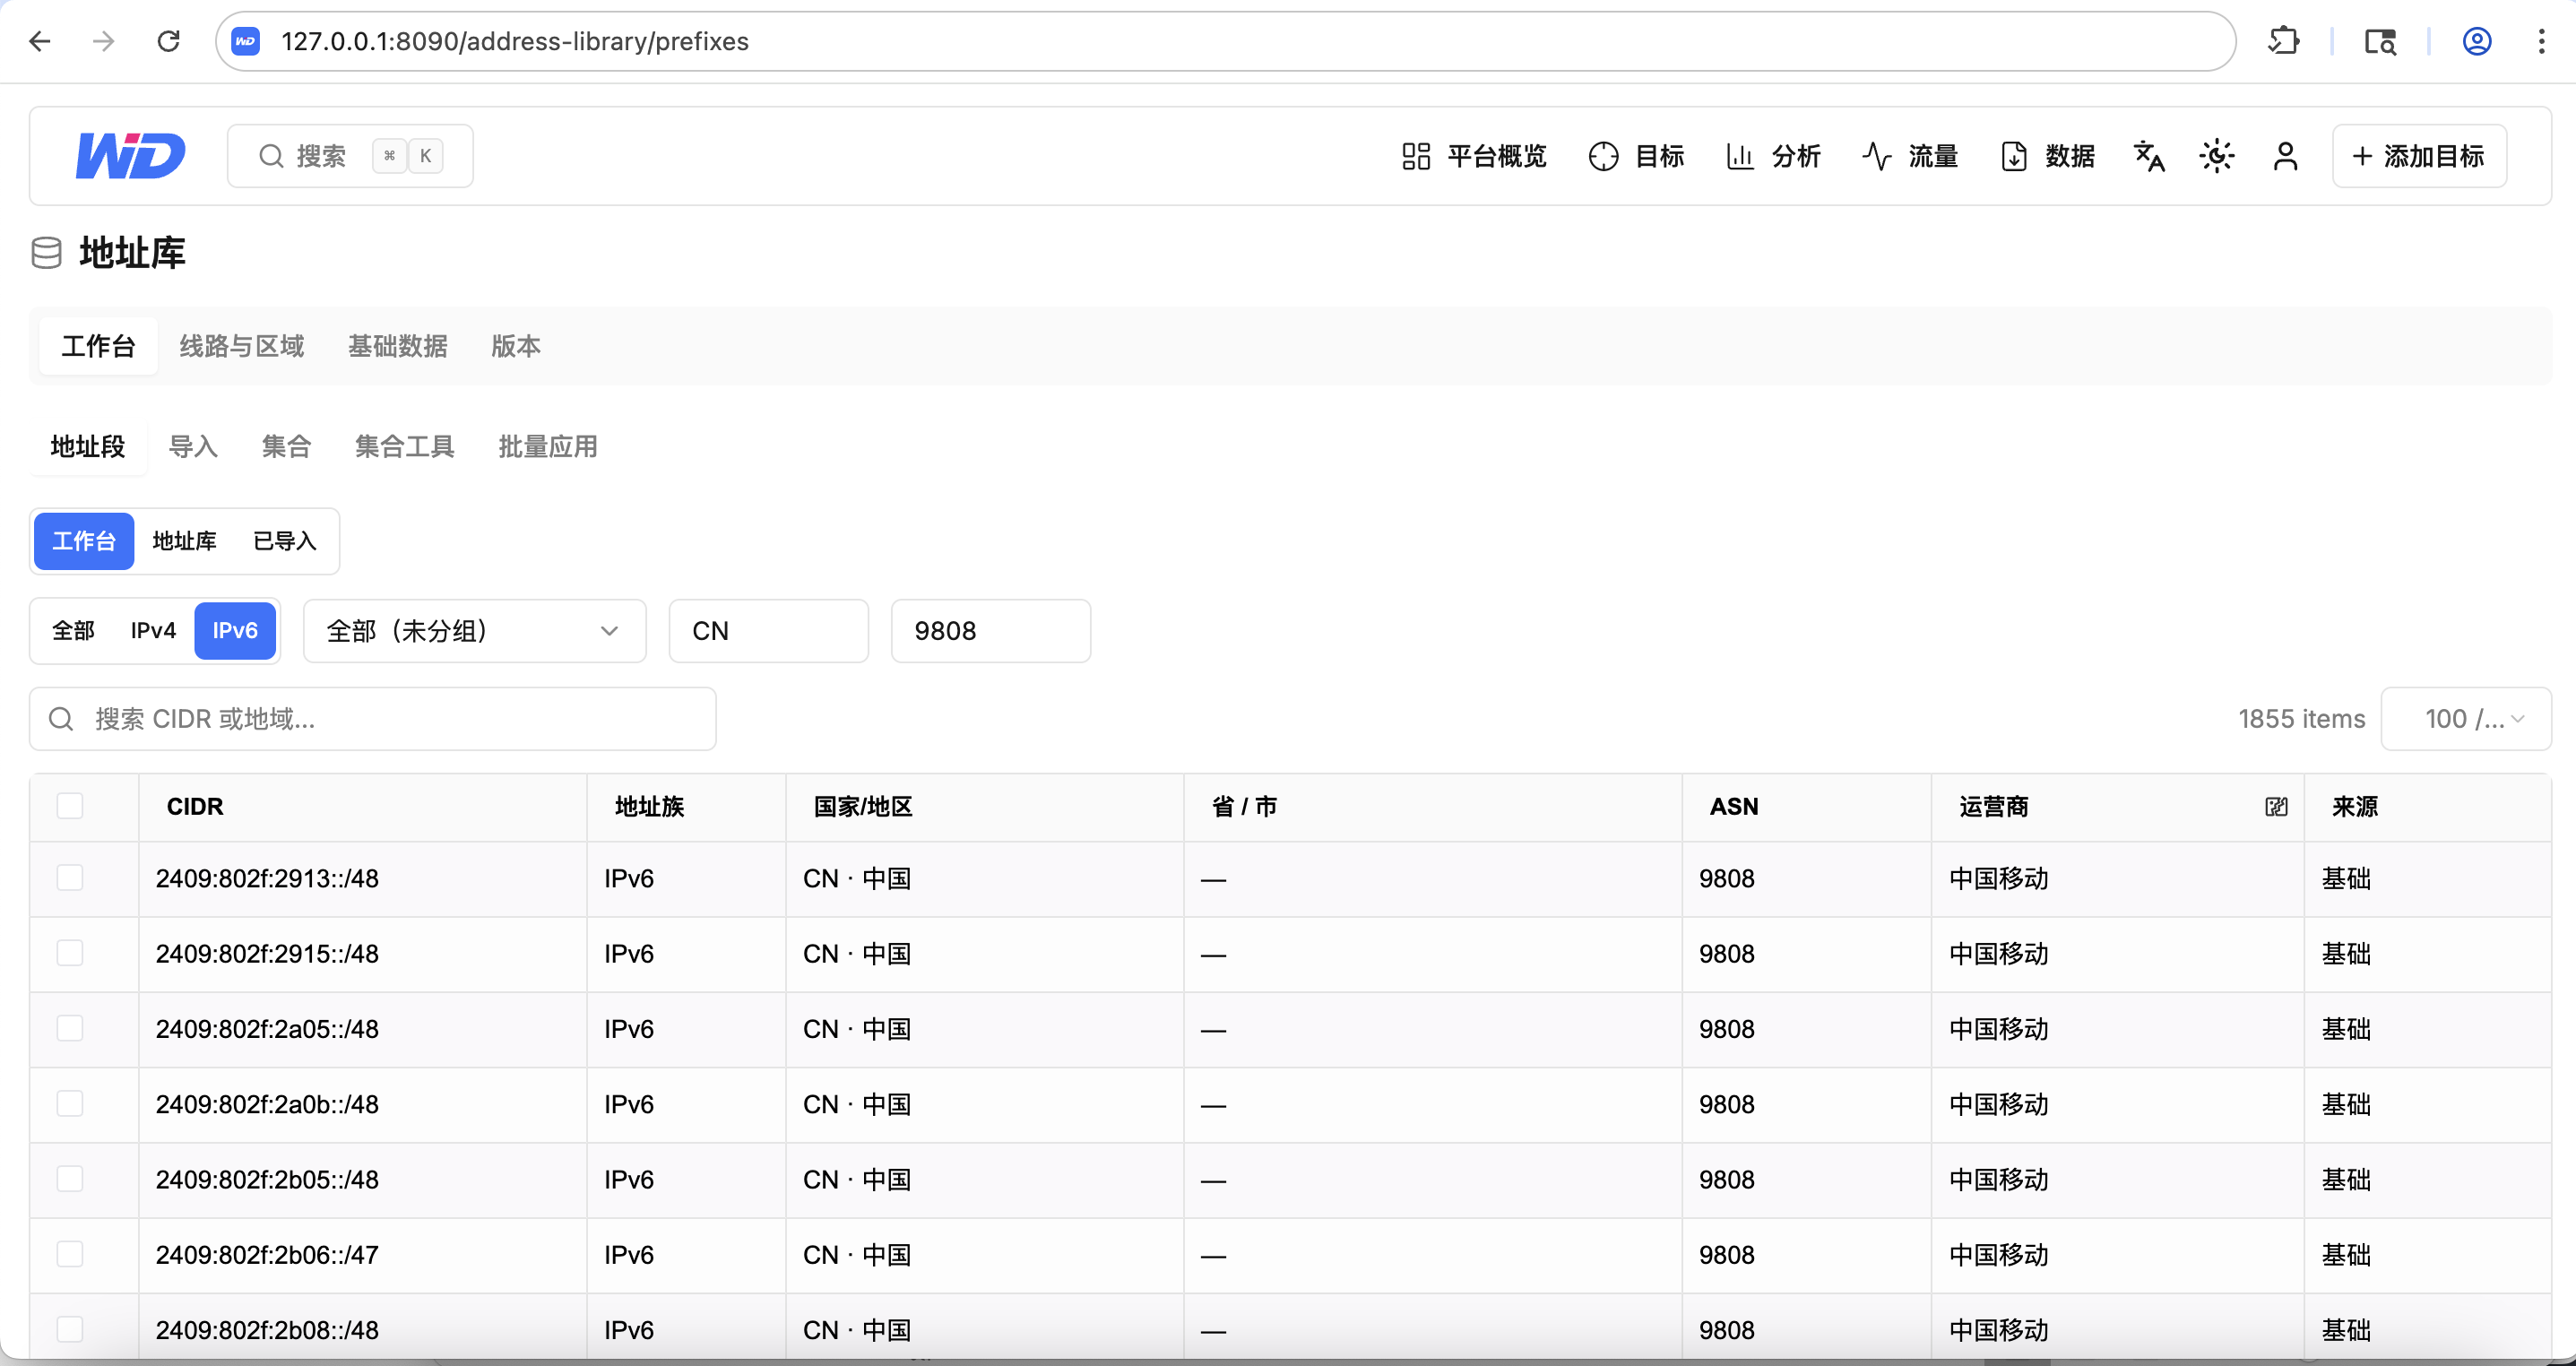Open the Chrome profile avatar icon
Screen dimensions: 2576x1366
coord(2476,41)
